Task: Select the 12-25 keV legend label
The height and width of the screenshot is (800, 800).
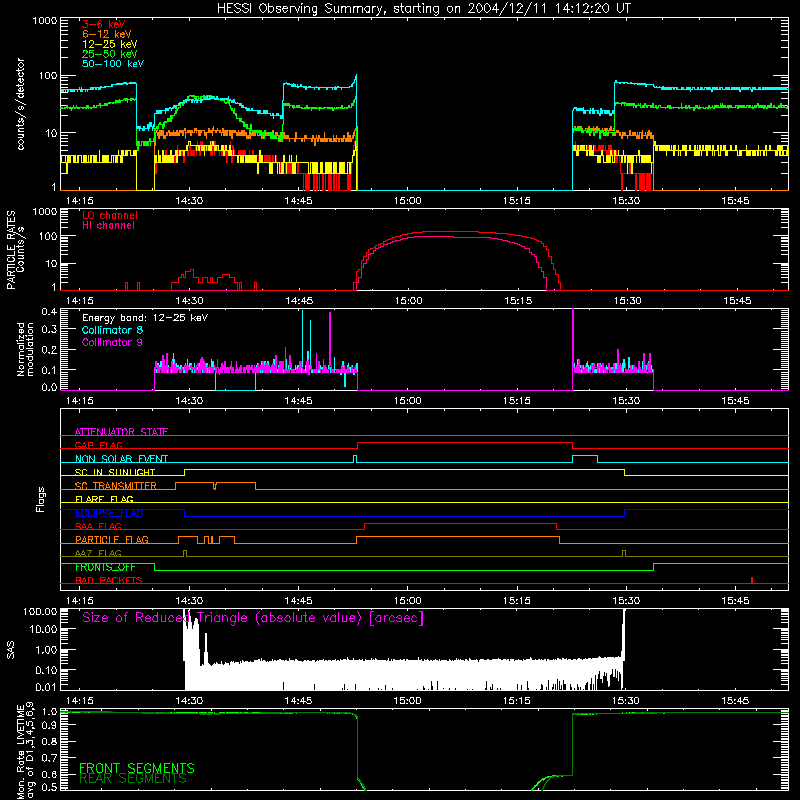Action: pyautogui.click(x=110, y=44)
